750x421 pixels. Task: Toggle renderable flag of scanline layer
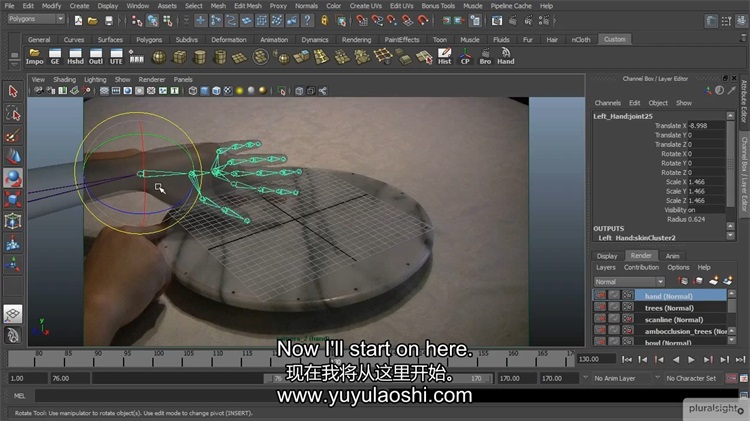pos(600,320)
